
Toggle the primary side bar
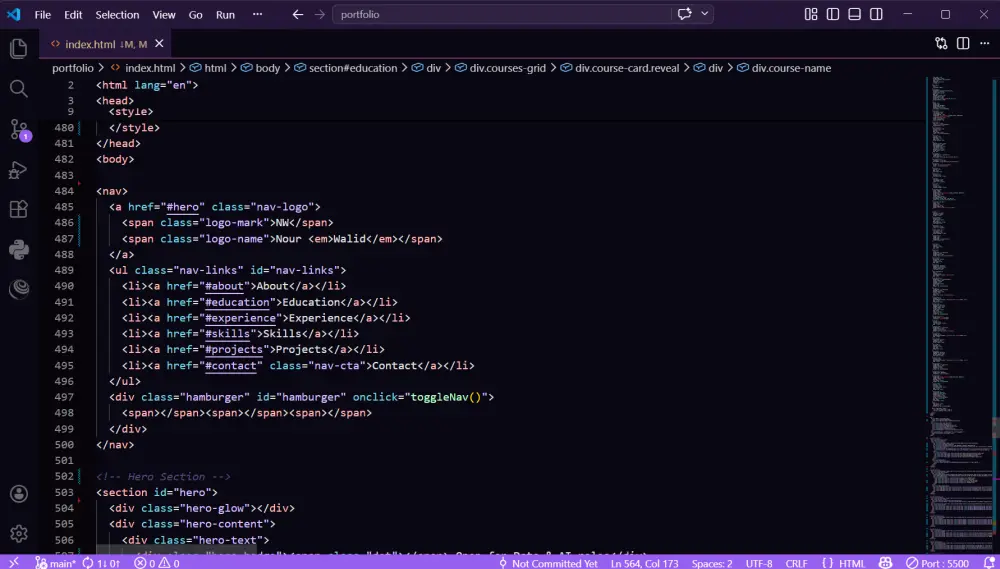832,14
